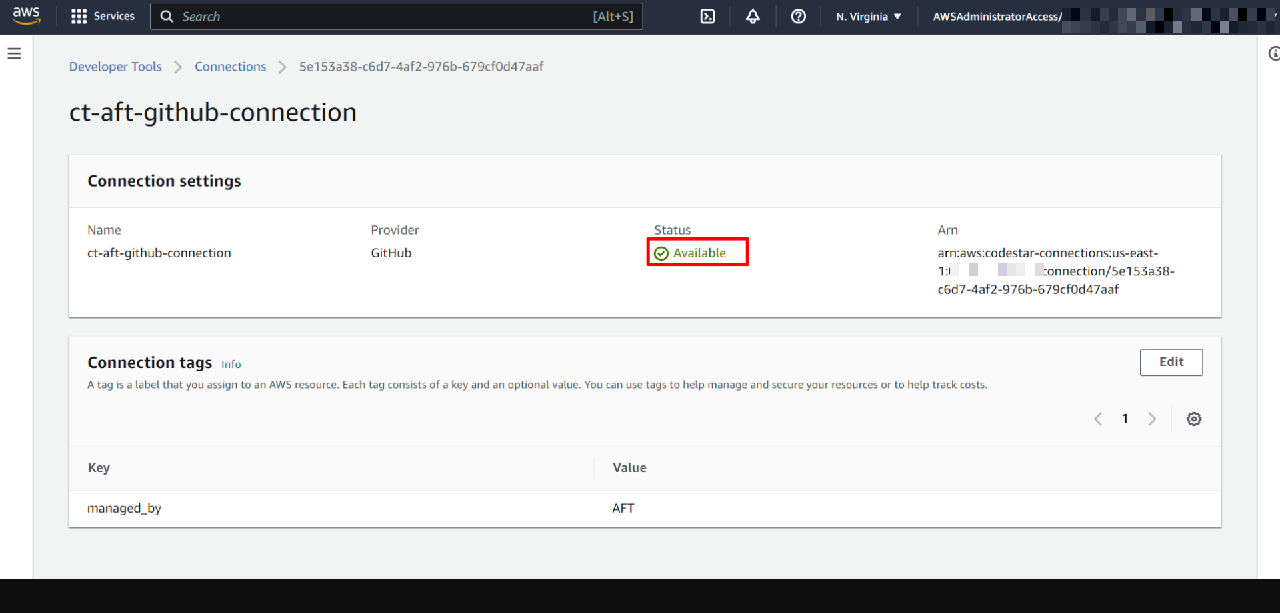Image resolution: width=1280 pixels, height=613 pixels.
Task: Click the AWS logo home icon
Action: 26,16
